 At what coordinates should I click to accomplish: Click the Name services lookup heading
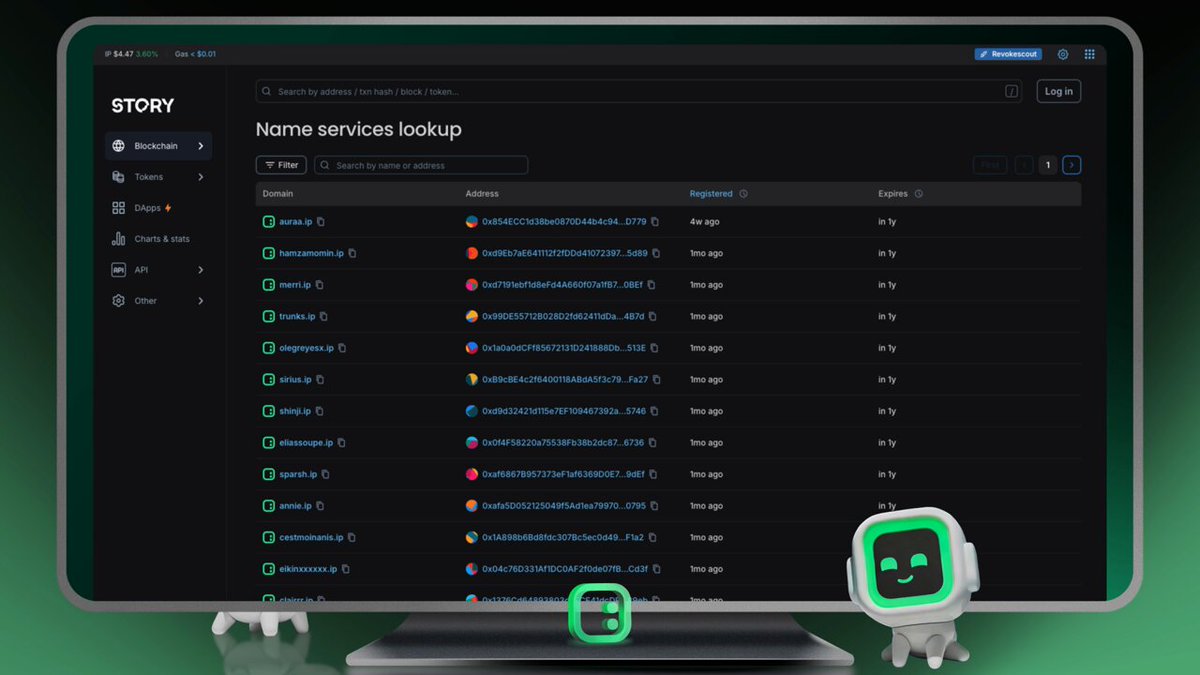pyautogui.click(x=359, y=130)
